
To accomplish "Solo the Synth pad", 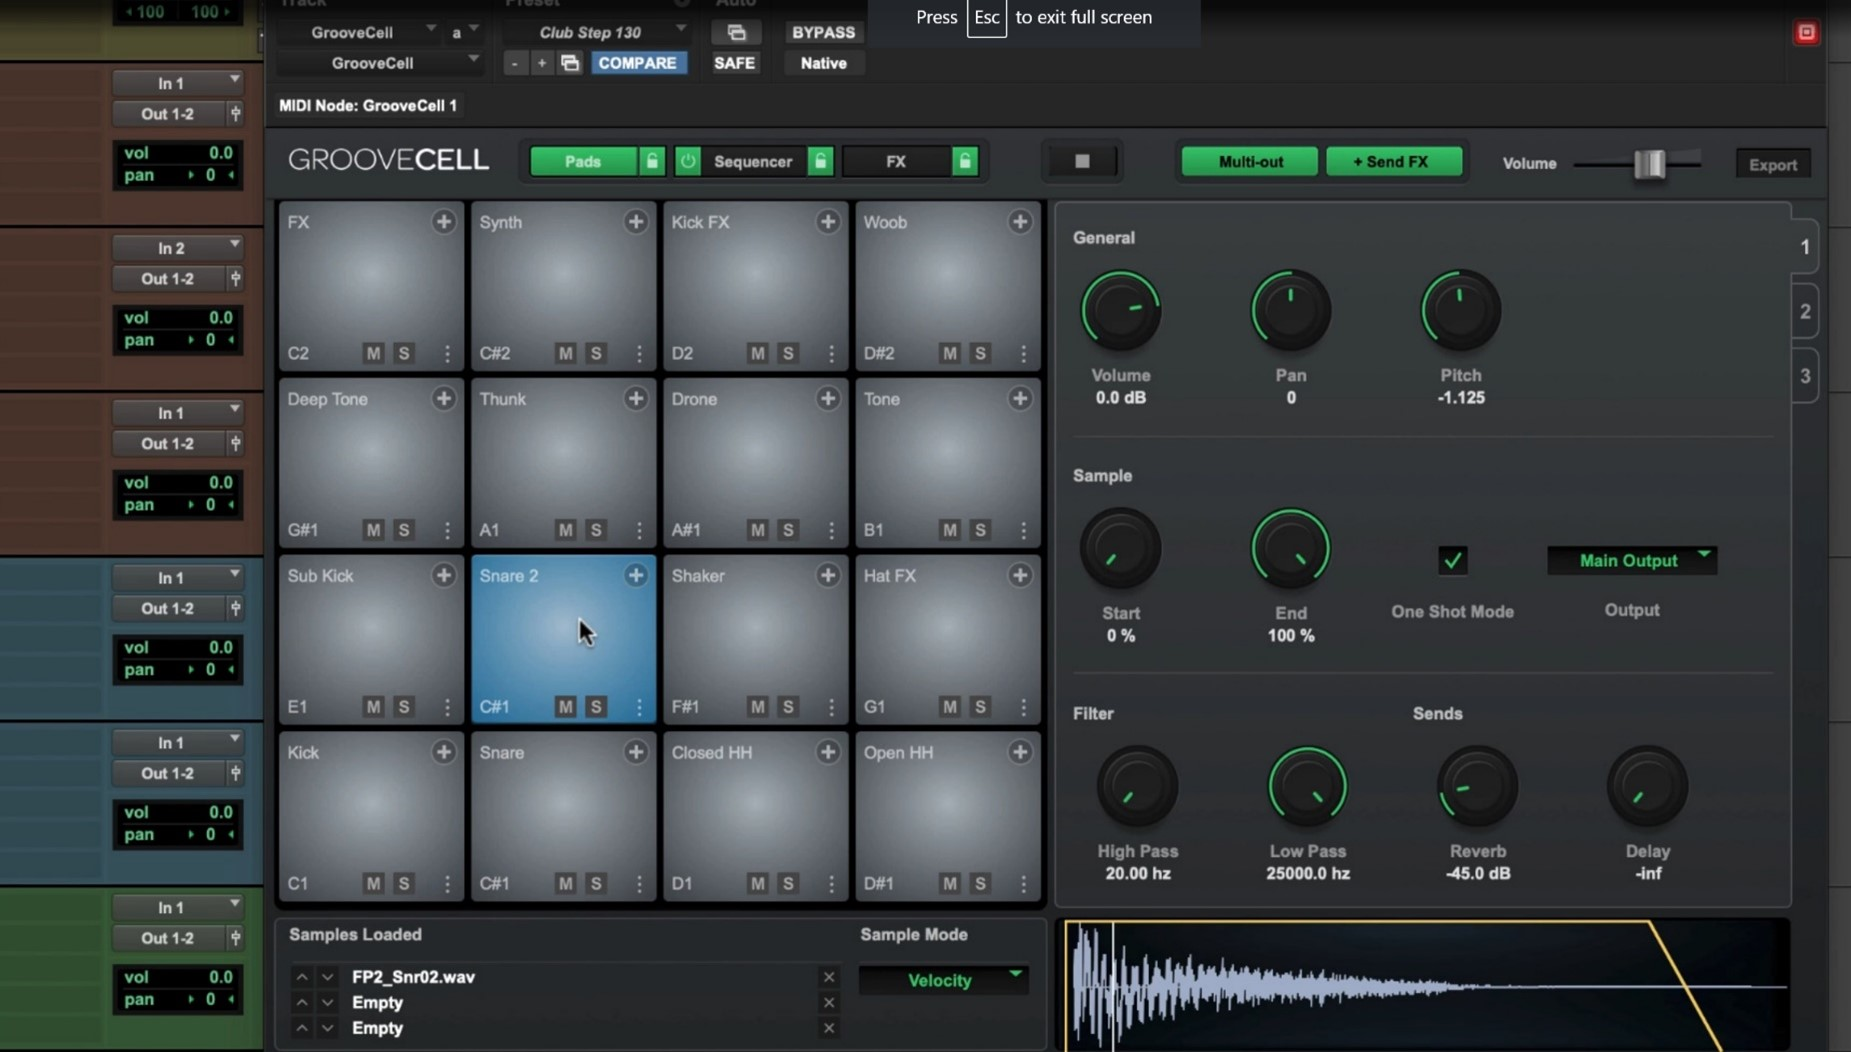I will [596, 353].
